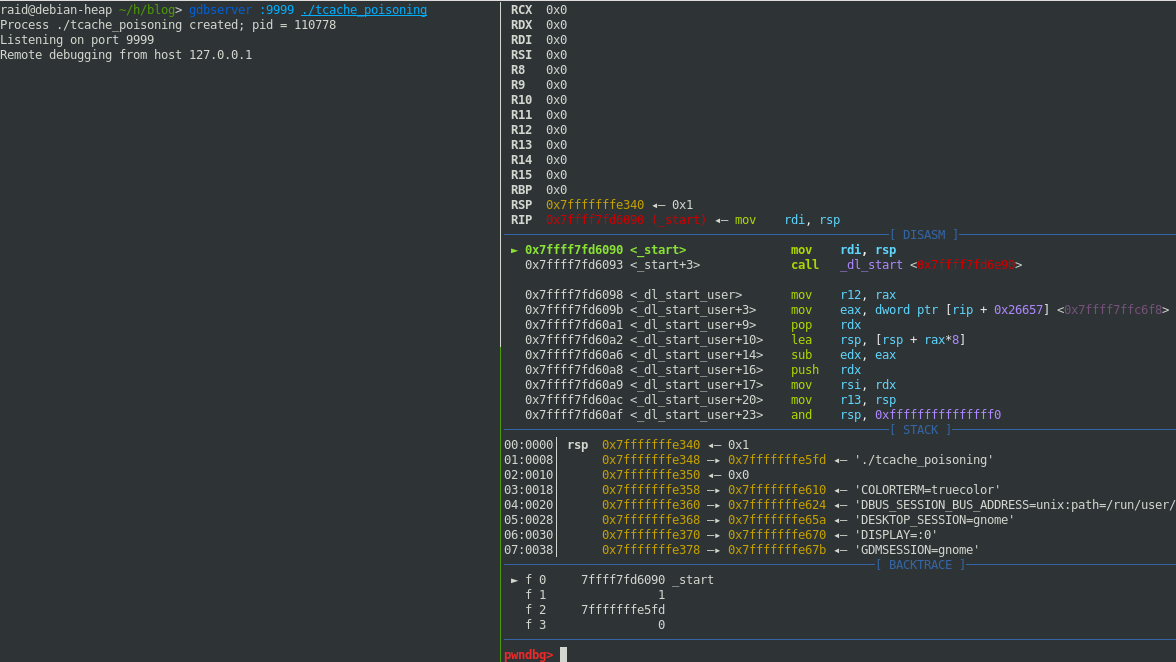Click the R9 register row
Viewport: 1176px width, 662px height.
tap(538, 85)
